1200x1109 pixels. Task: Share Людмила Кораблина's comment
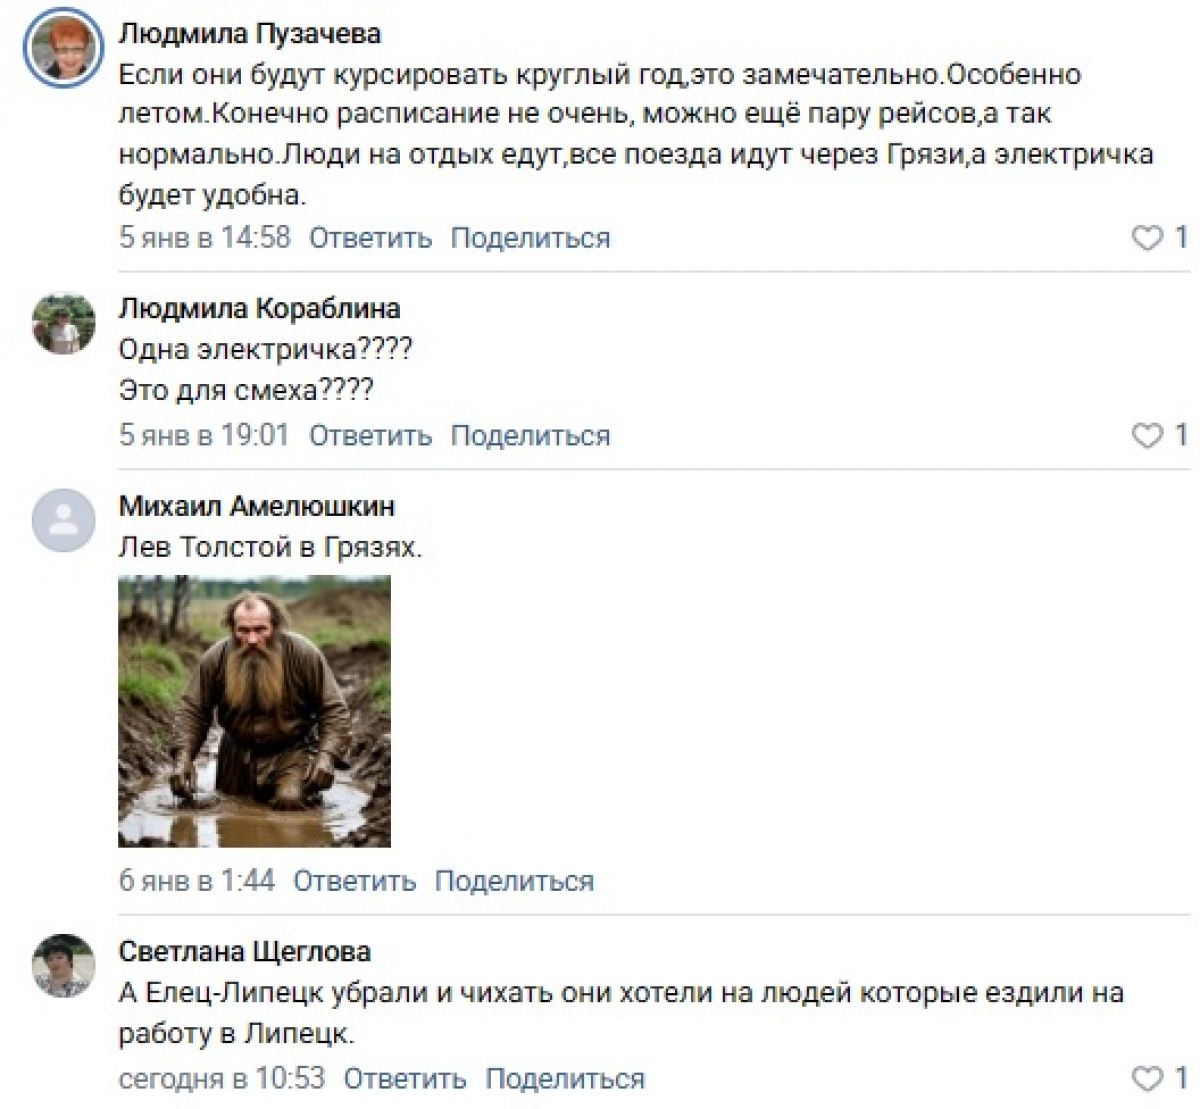(x=530, y=436)
